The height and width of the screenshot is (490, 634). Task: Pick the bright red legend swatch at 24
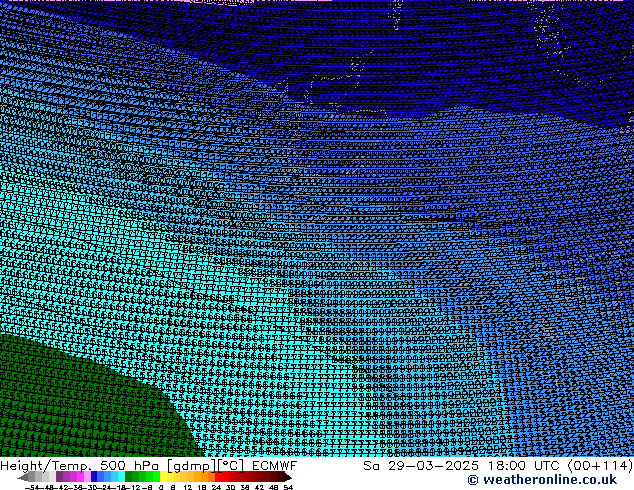(218, 477)
